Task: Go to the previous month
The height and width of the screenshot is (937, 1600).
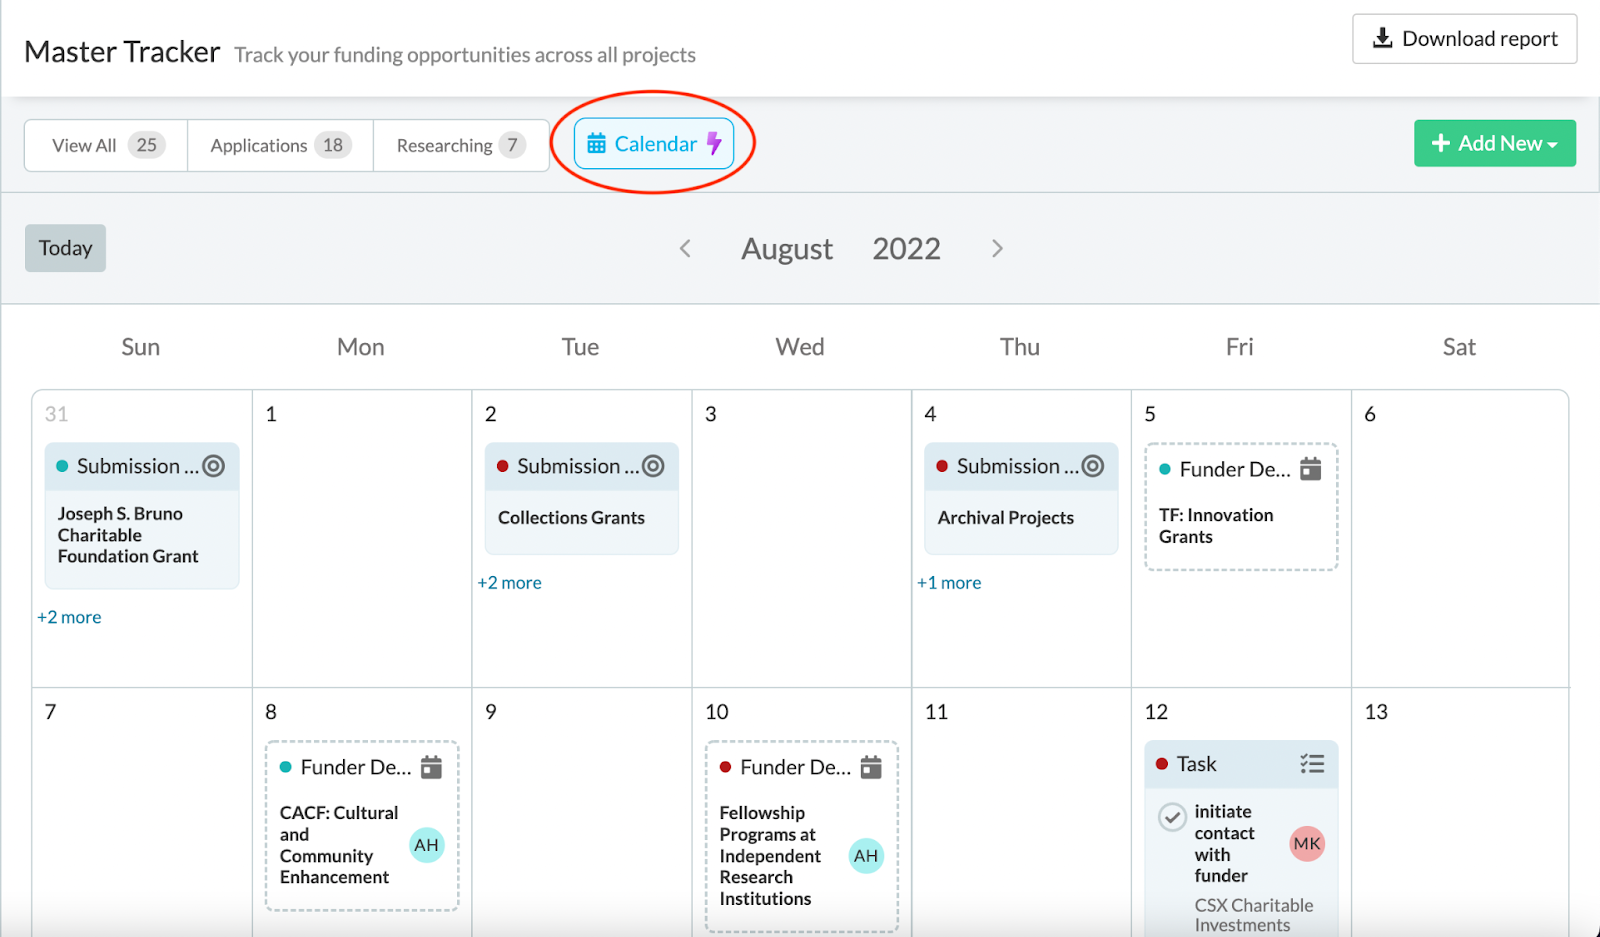Action: coord(685,248)
